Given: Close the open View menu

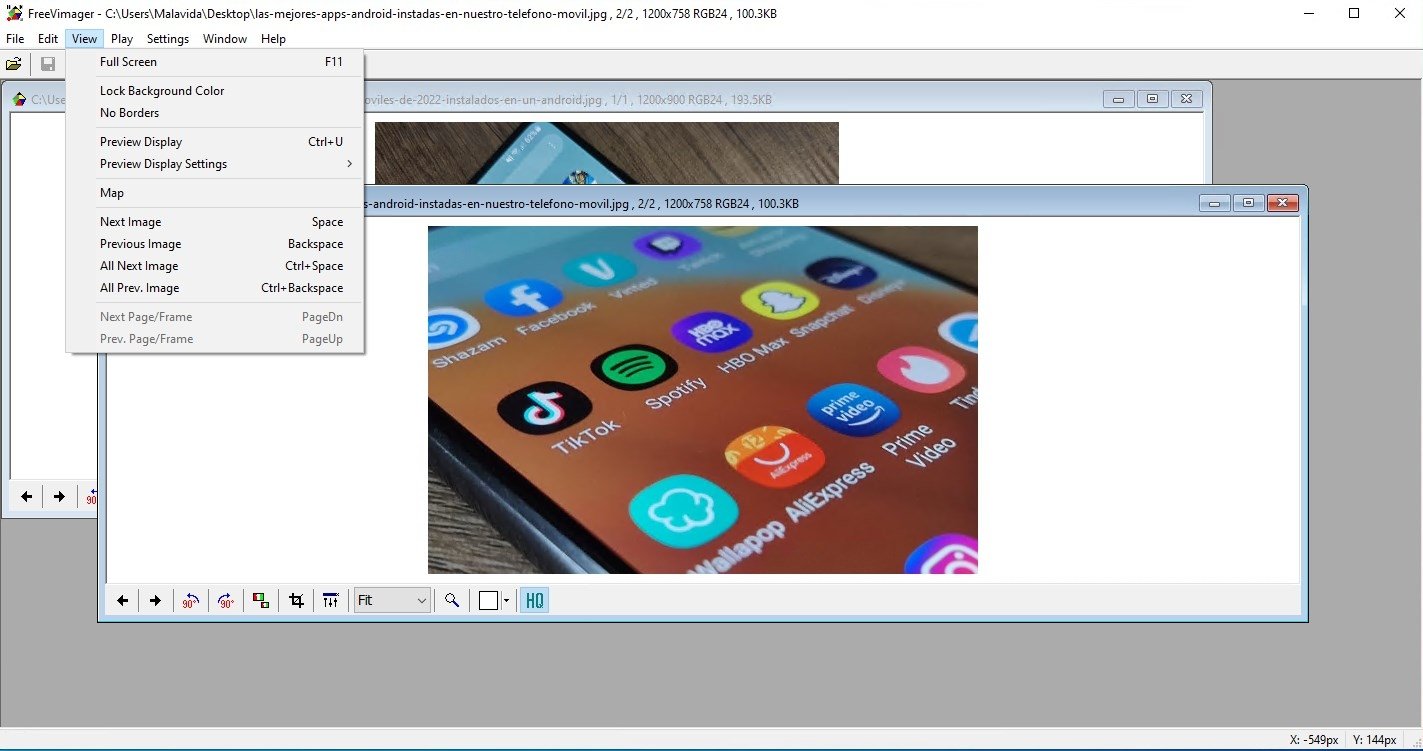Looking at the screenshot, I should [85, 39].
